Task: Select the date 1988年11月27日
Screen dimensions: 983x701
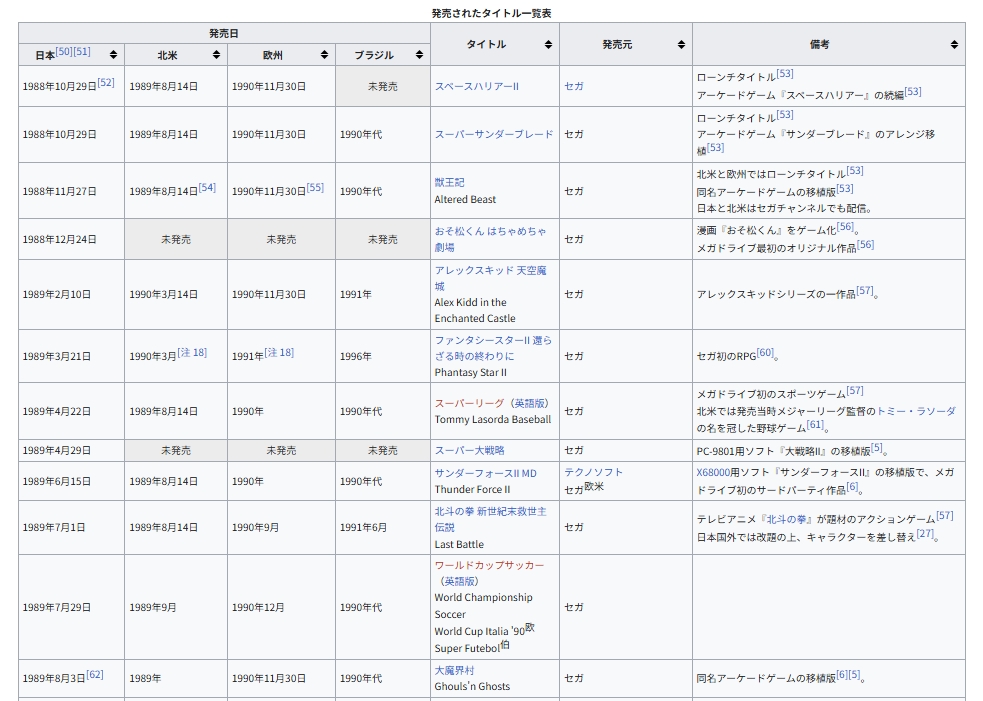Action: point(60,191)
